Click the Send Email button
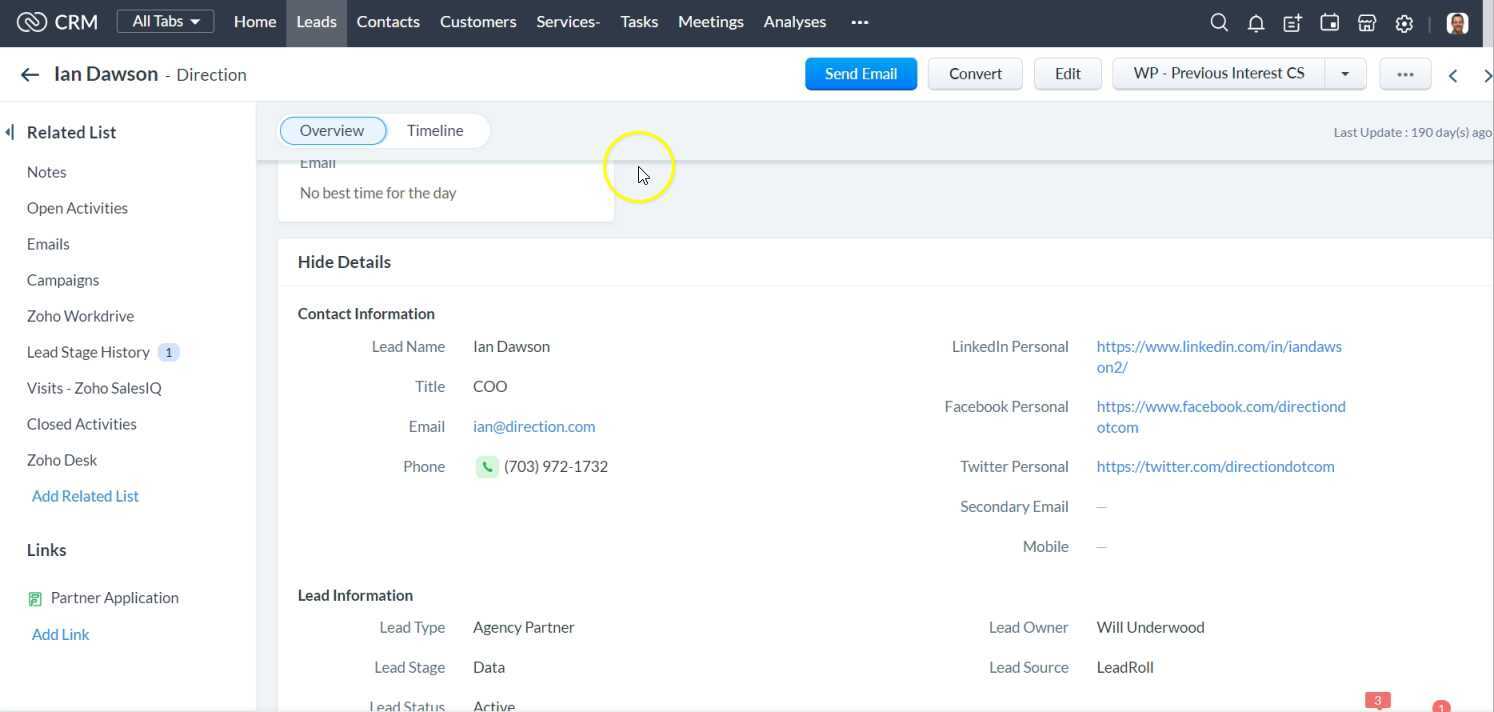 tap(860, 73)
